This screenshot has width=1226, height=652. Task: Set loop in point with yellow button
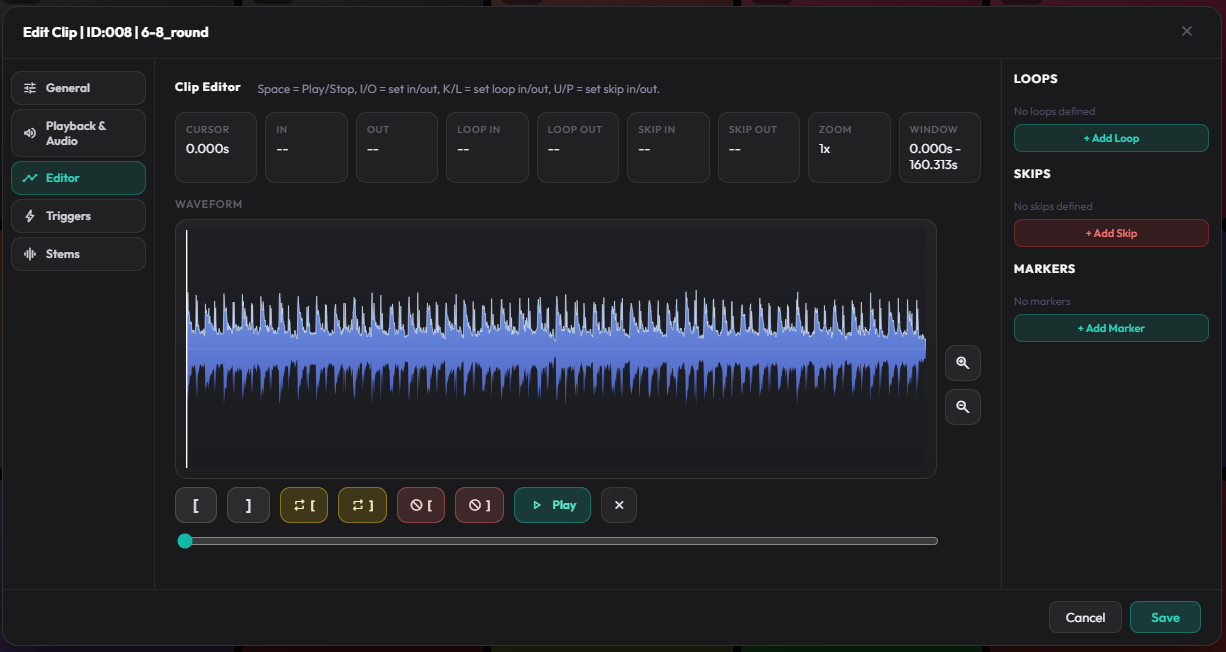304,505
